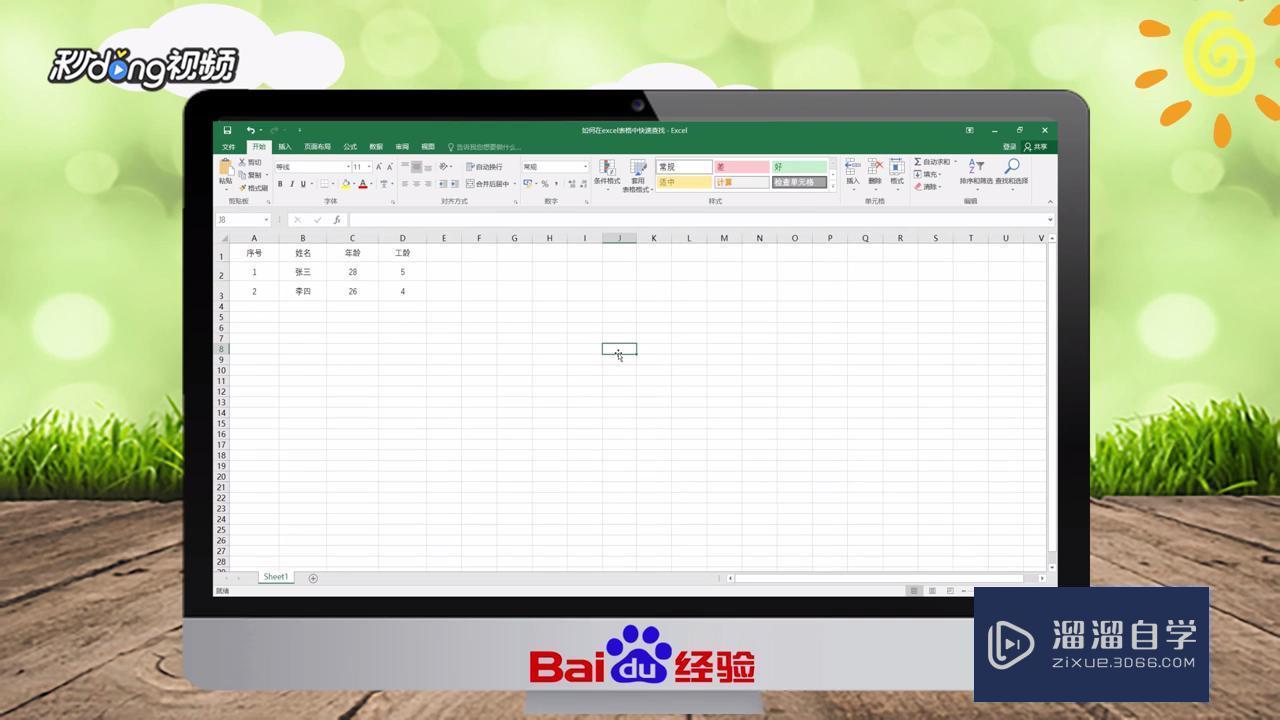Viewport: 1280px width, 720px height.
Task: Toggle Underline formatting
Action: (x=302, y=184)
